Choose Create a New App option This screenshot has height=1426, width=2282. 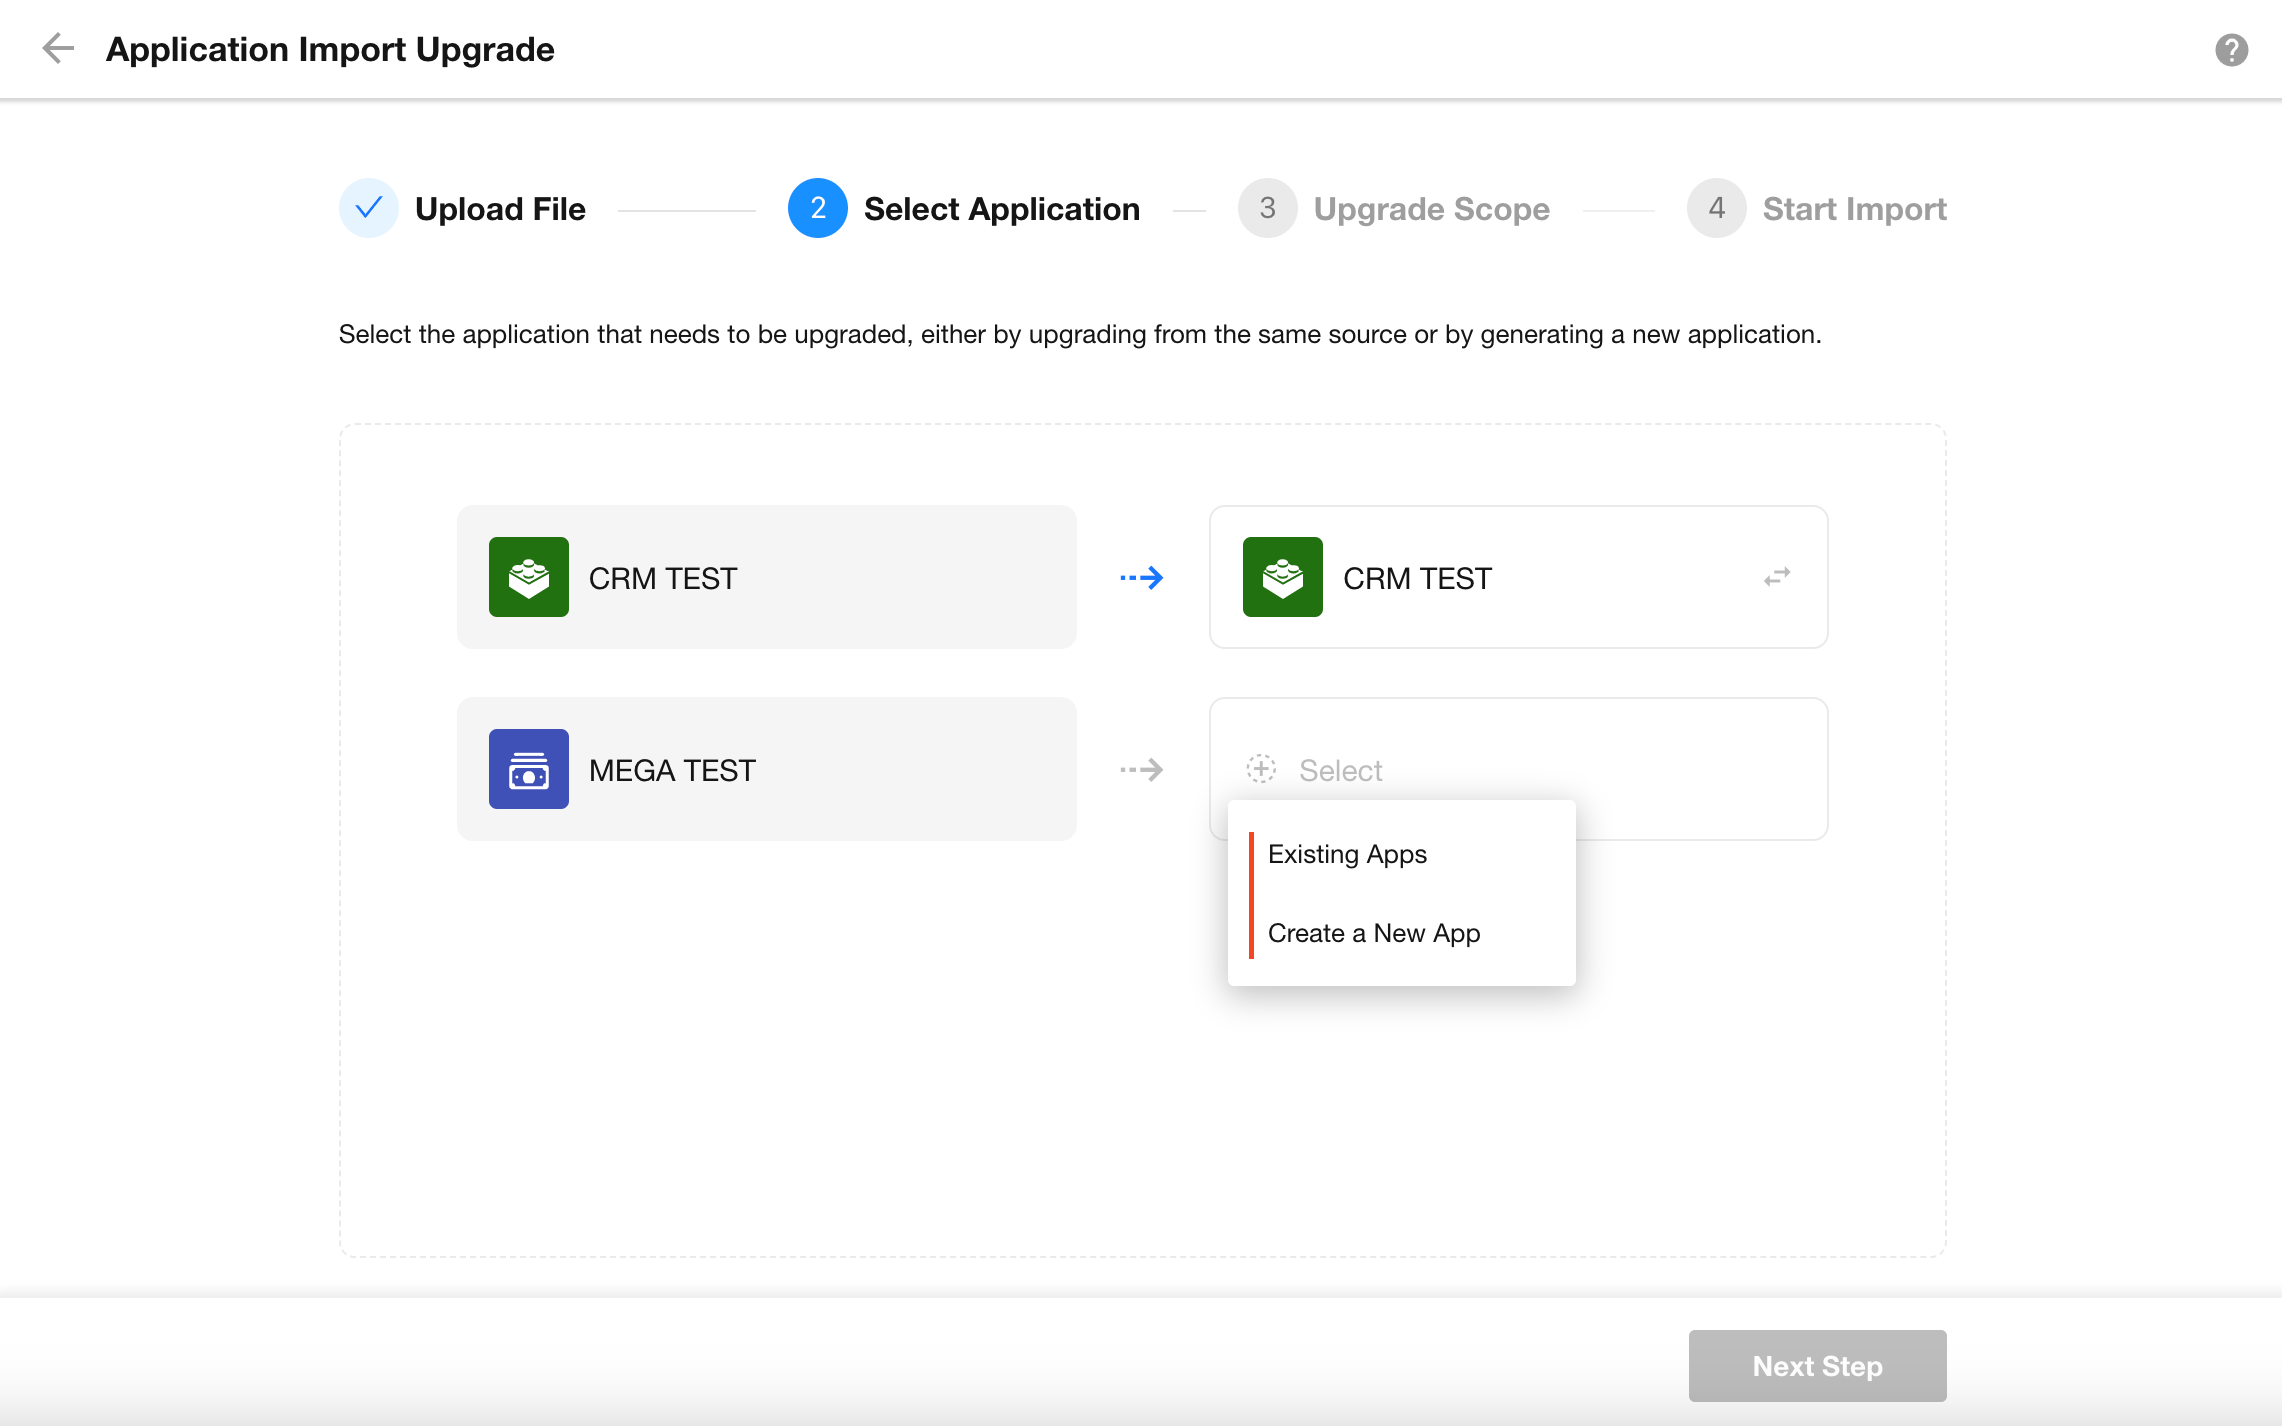coord(1373,933)
